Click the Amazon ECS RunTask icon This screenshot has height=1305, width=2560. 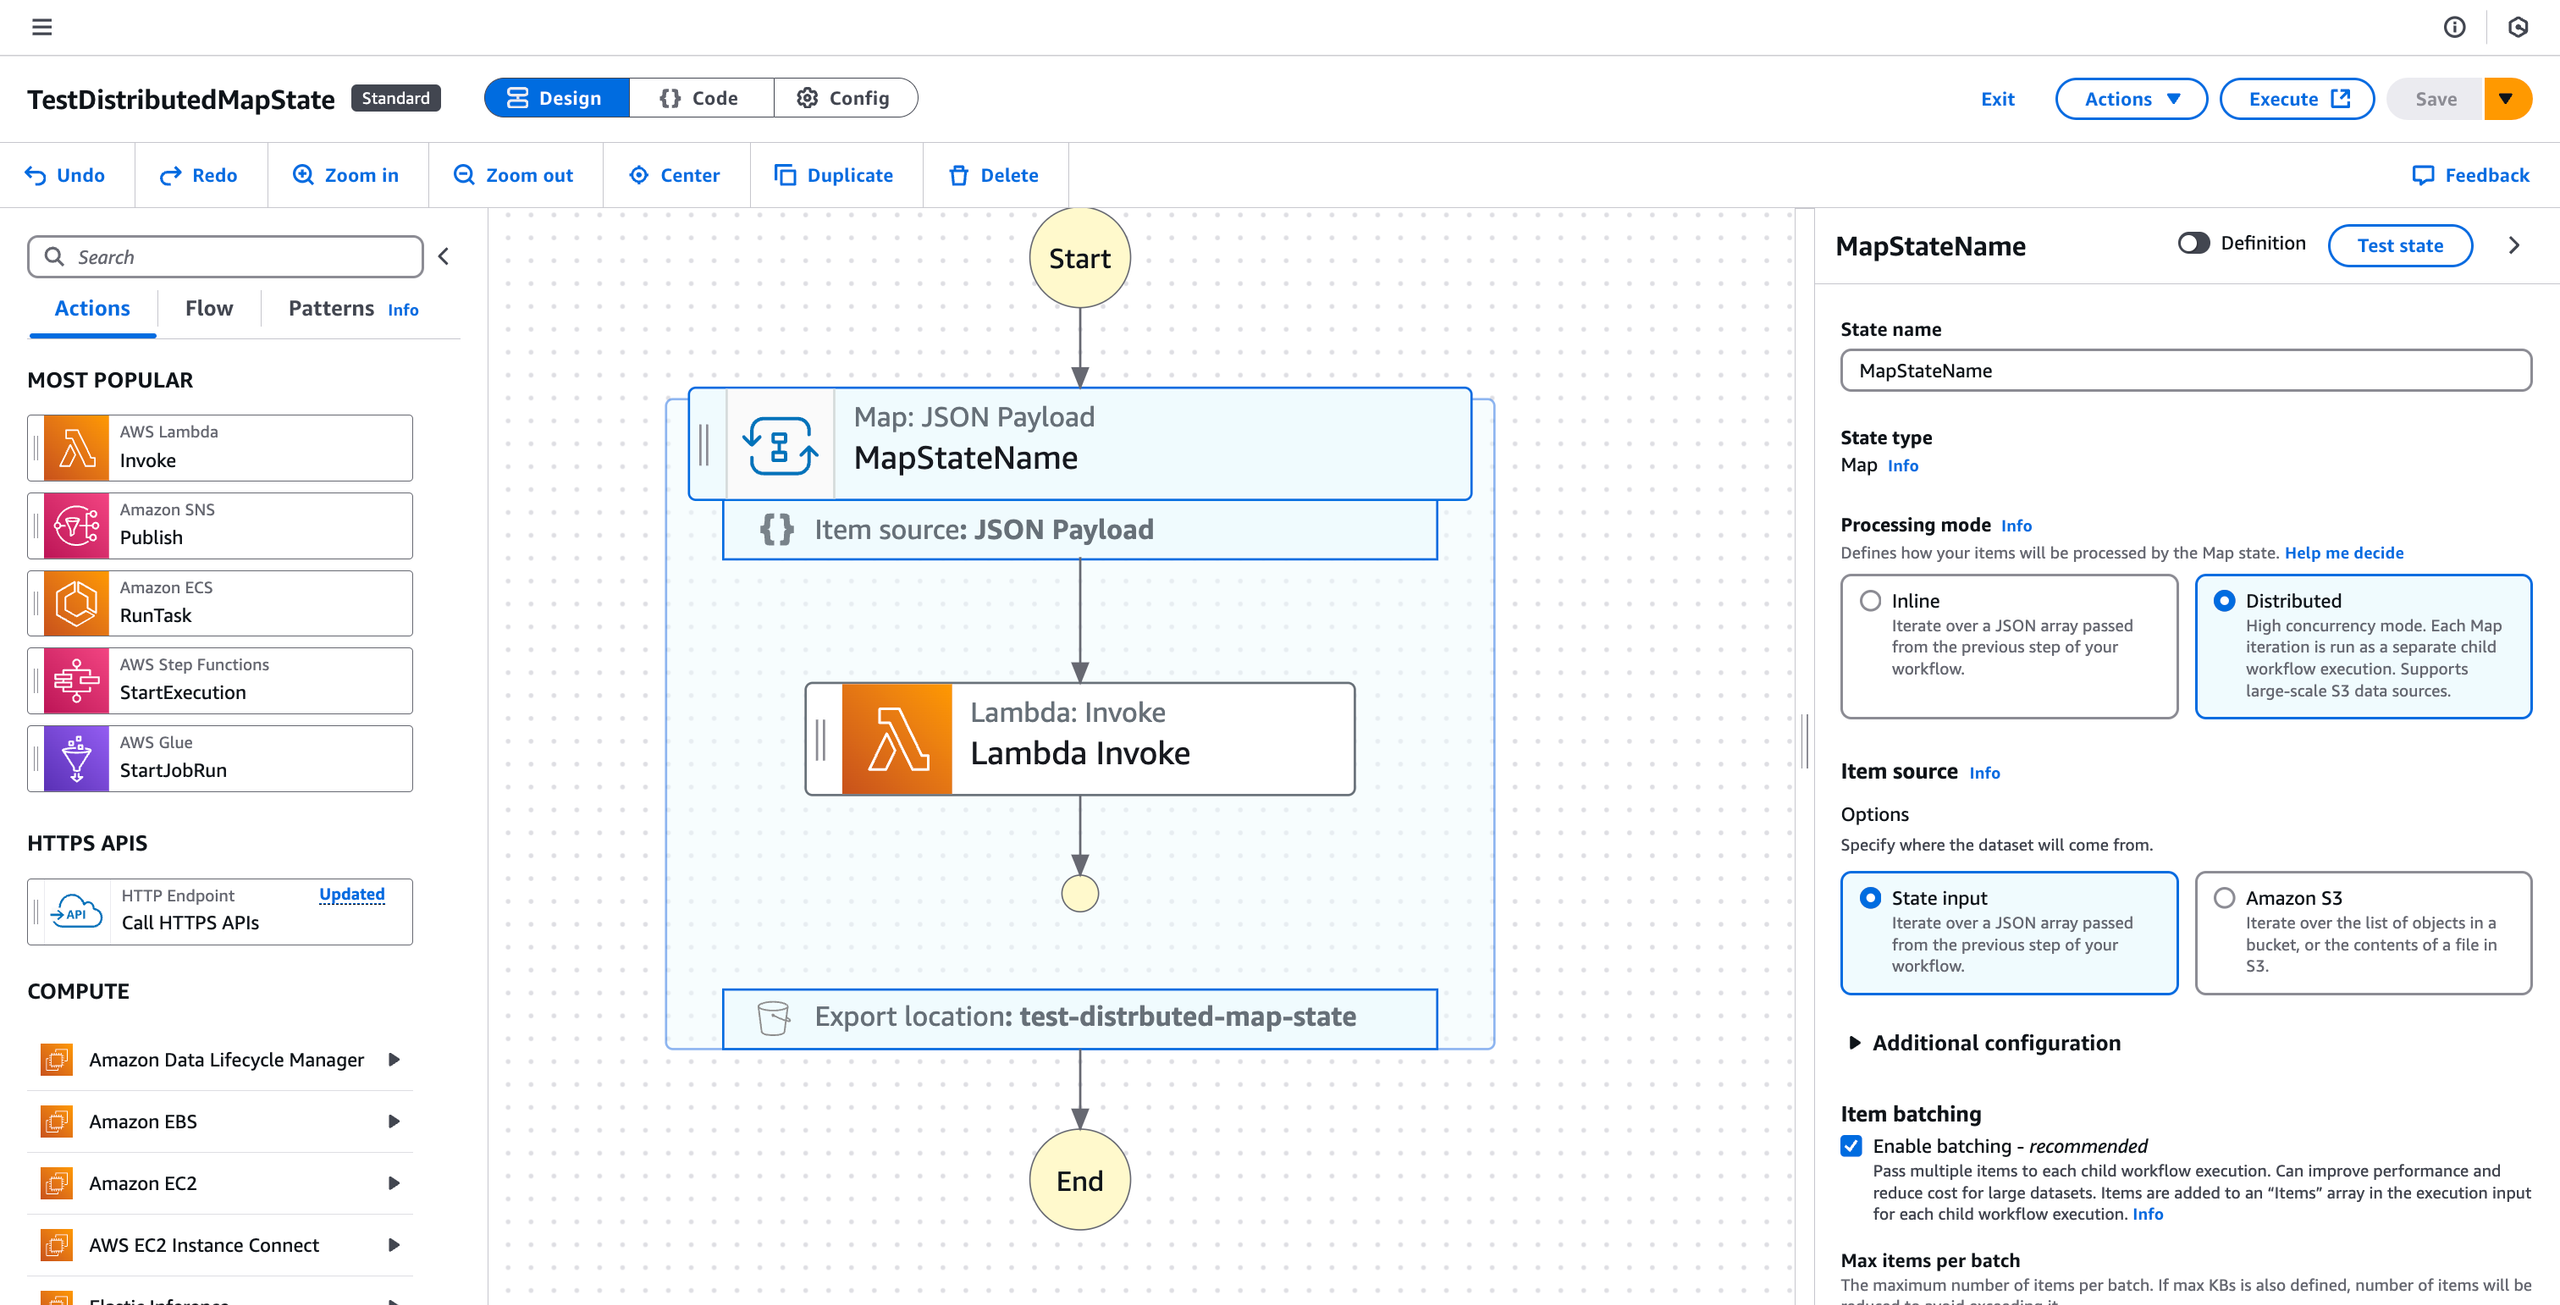coord(76,603)
